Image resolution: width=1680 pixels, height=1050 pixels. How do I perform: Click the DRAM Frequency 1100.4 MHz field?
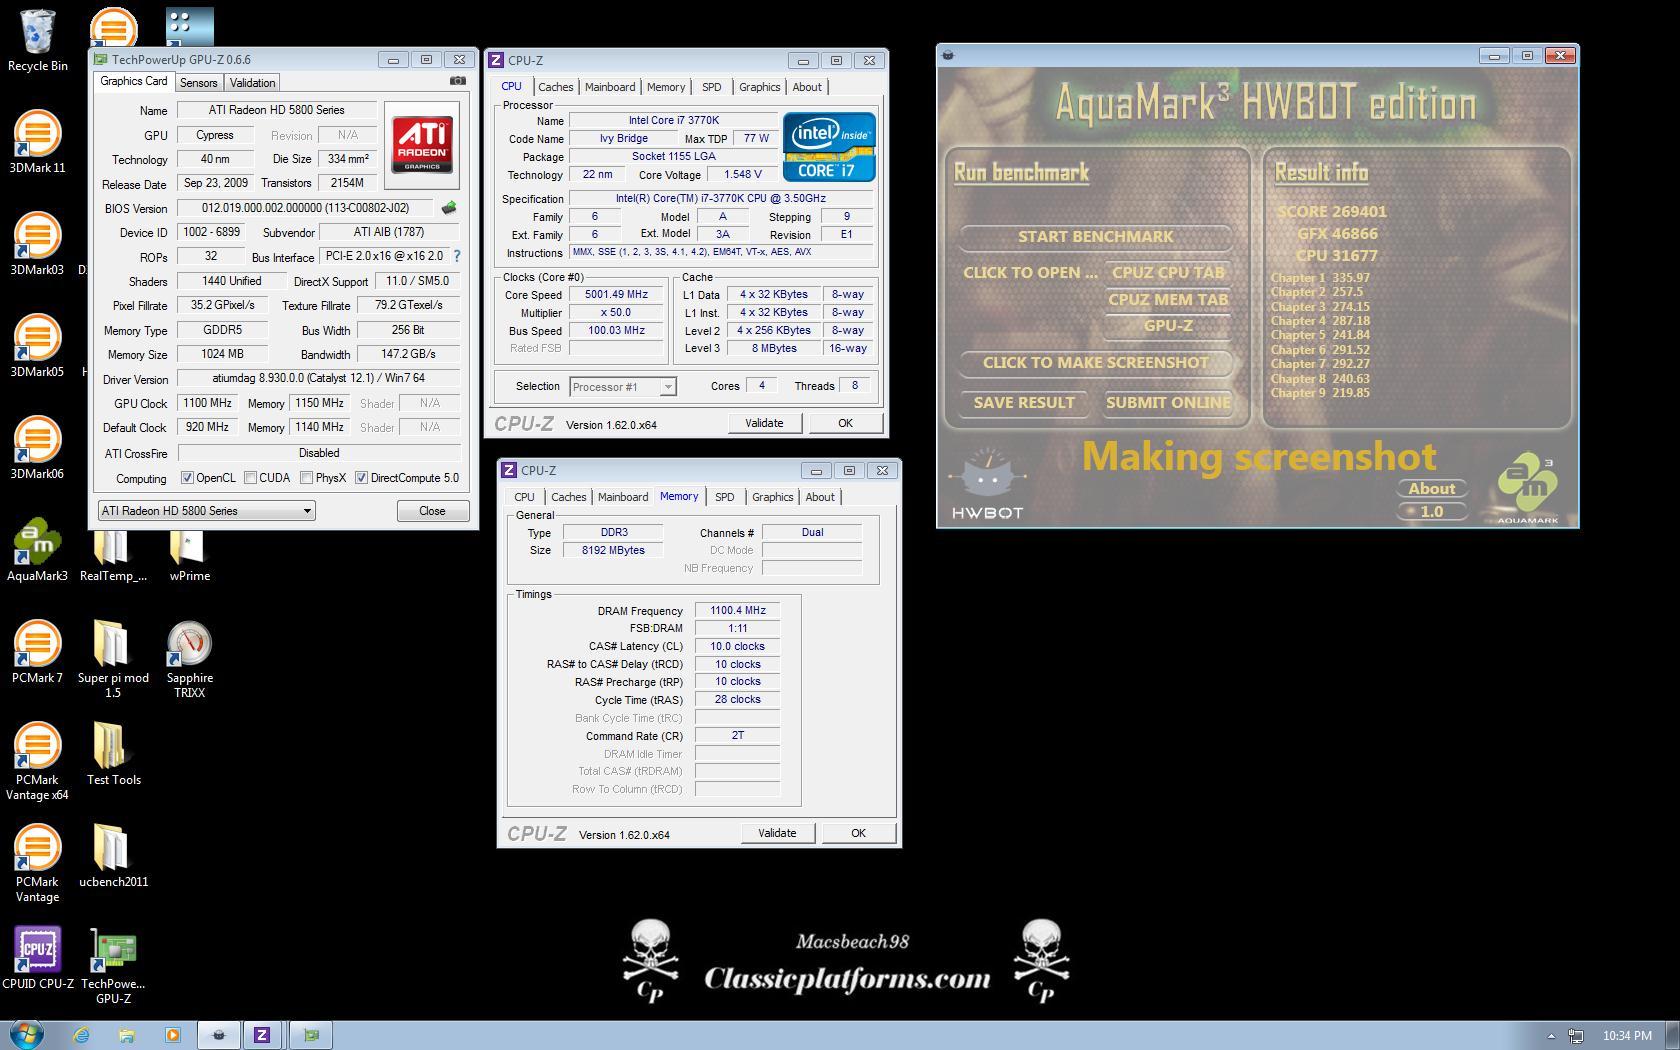[738, 611]
